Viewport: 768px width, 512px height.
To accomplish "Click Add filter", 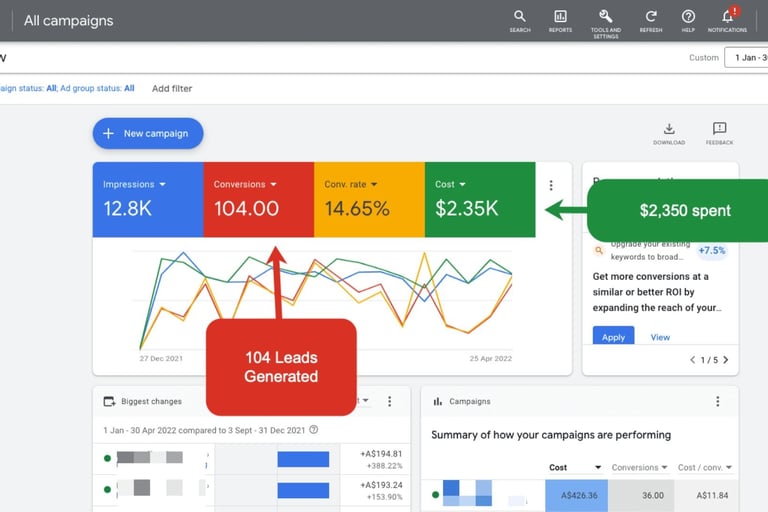I will pos(172,89).
